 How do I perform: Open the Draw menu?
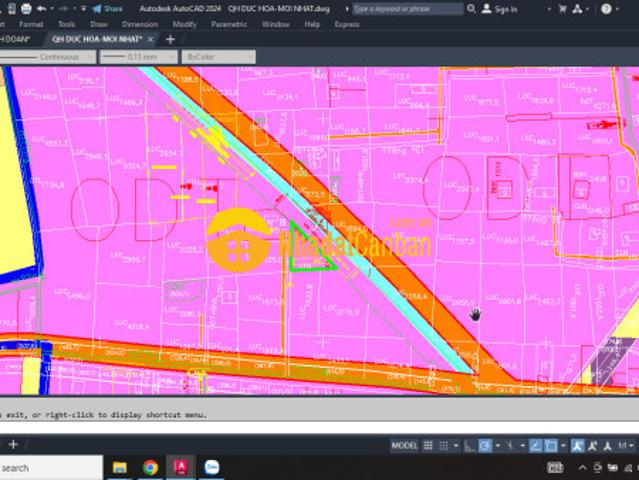click(x=98, y=23)
